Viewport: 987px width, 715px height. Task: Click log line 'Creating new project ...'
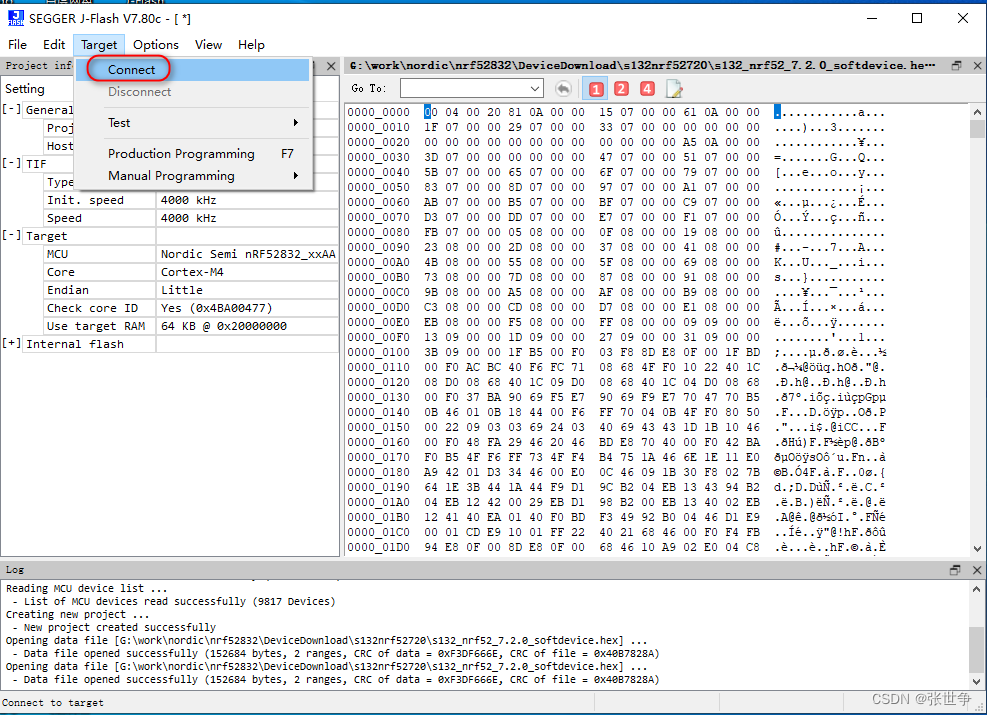[77, 614]
